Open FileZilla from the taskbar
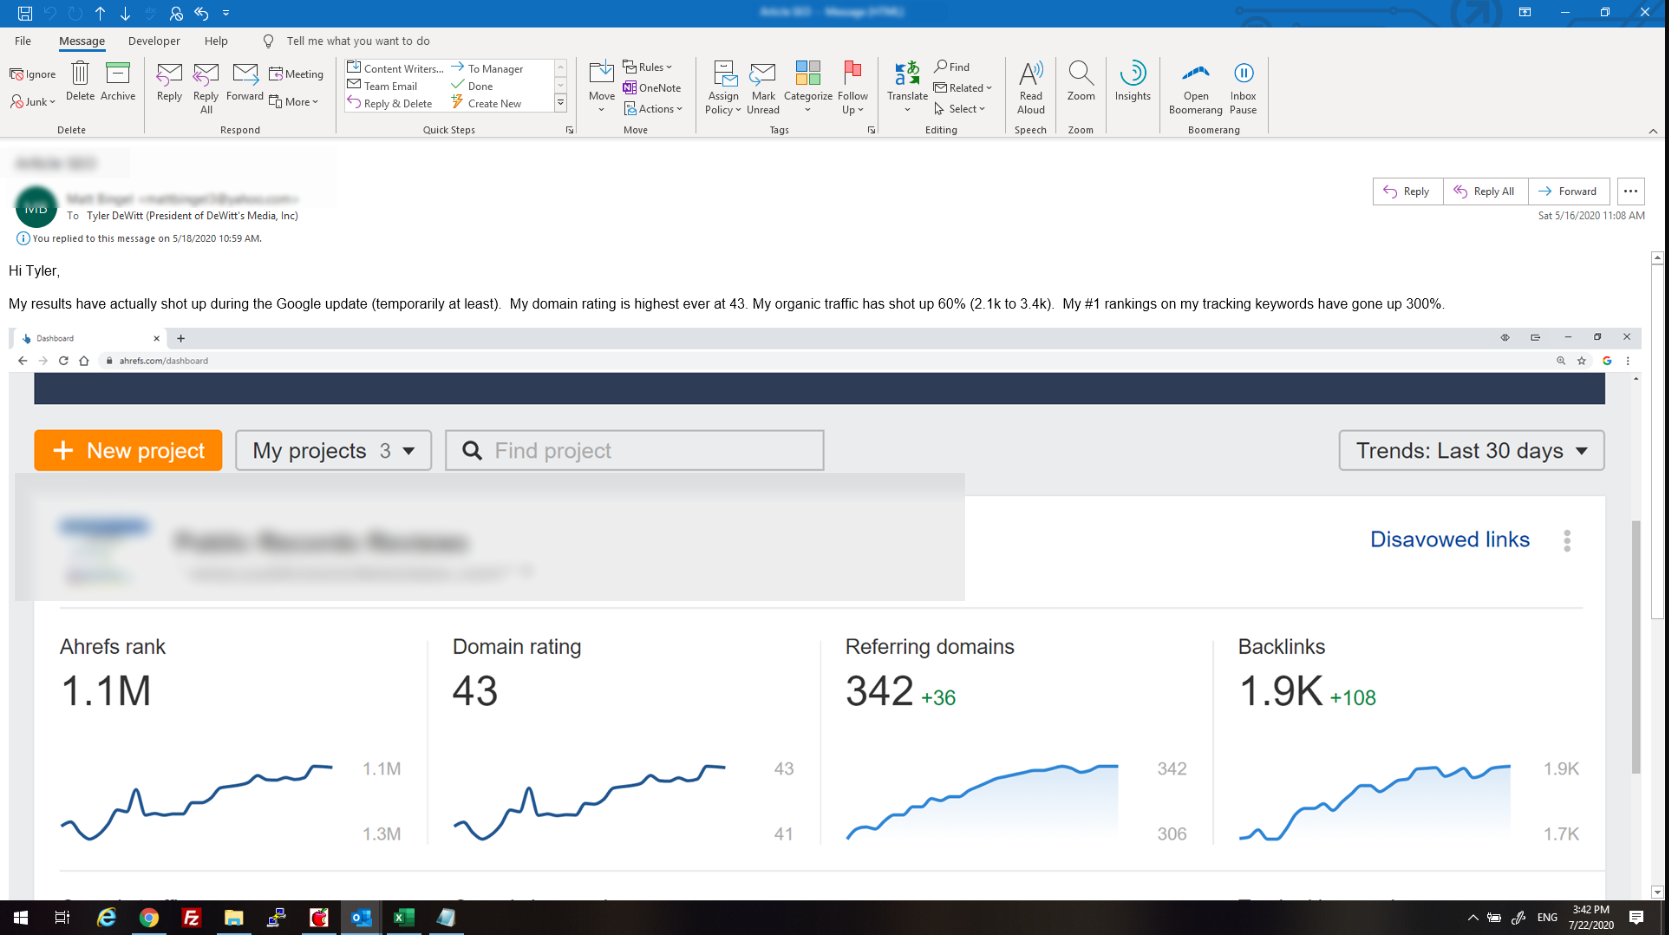Viewport: 1669px width, 935px height. coord(191,918)
